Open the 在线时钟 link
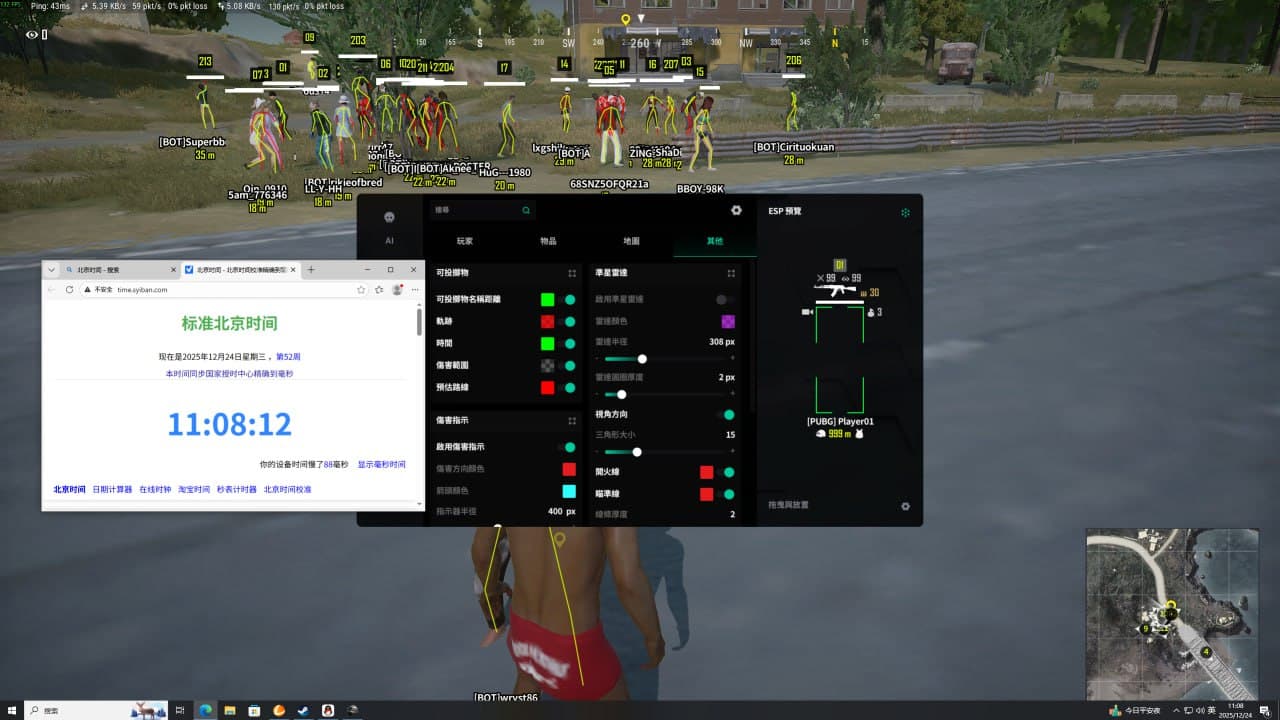1280x720 pixels. (155, 490)
